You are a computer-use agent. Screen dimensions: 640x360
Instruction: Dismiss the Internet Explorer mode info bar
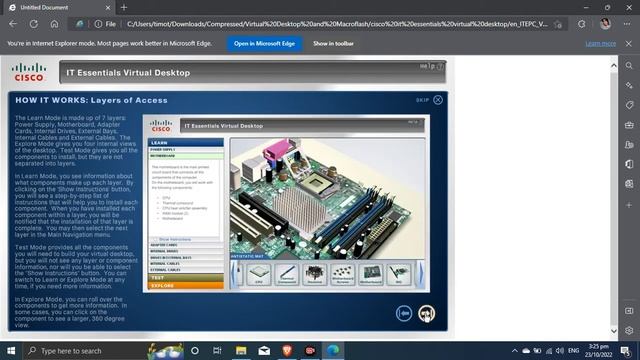tap(629, 43)
